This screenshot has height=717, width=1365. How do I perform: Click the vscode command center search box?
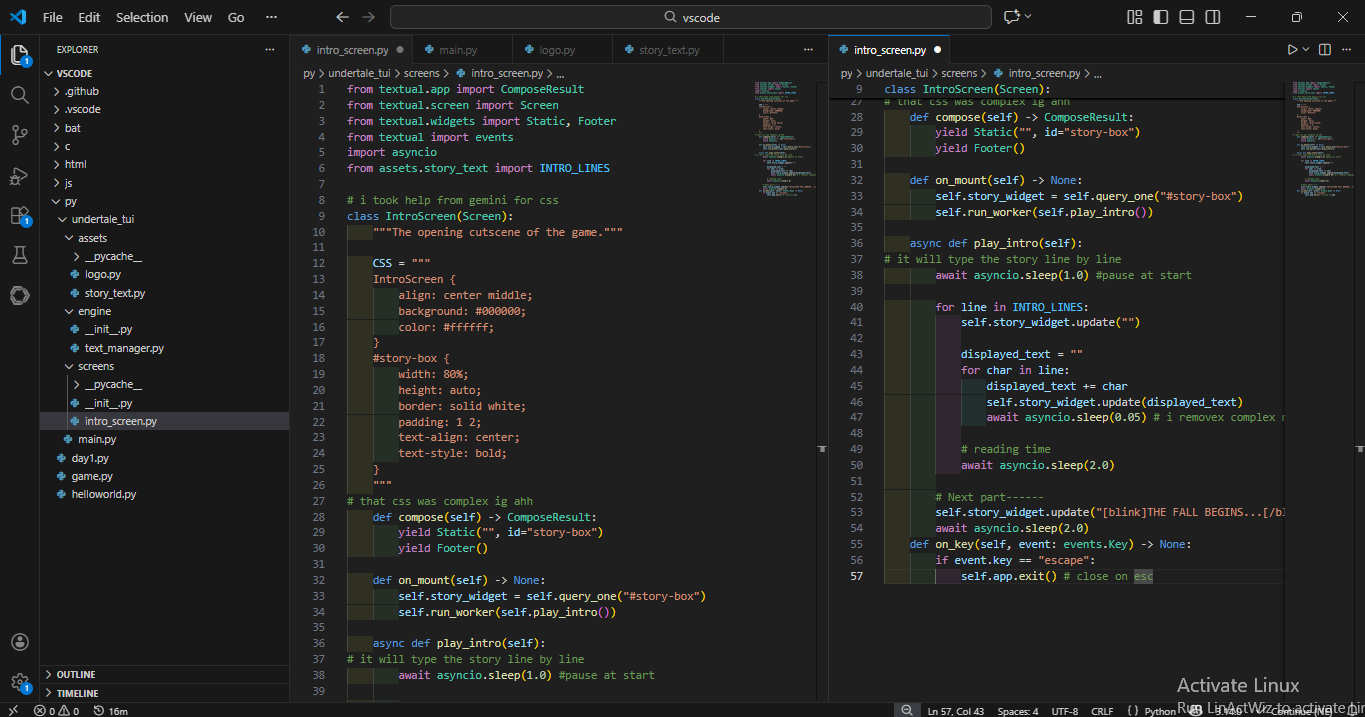(691, 17)
